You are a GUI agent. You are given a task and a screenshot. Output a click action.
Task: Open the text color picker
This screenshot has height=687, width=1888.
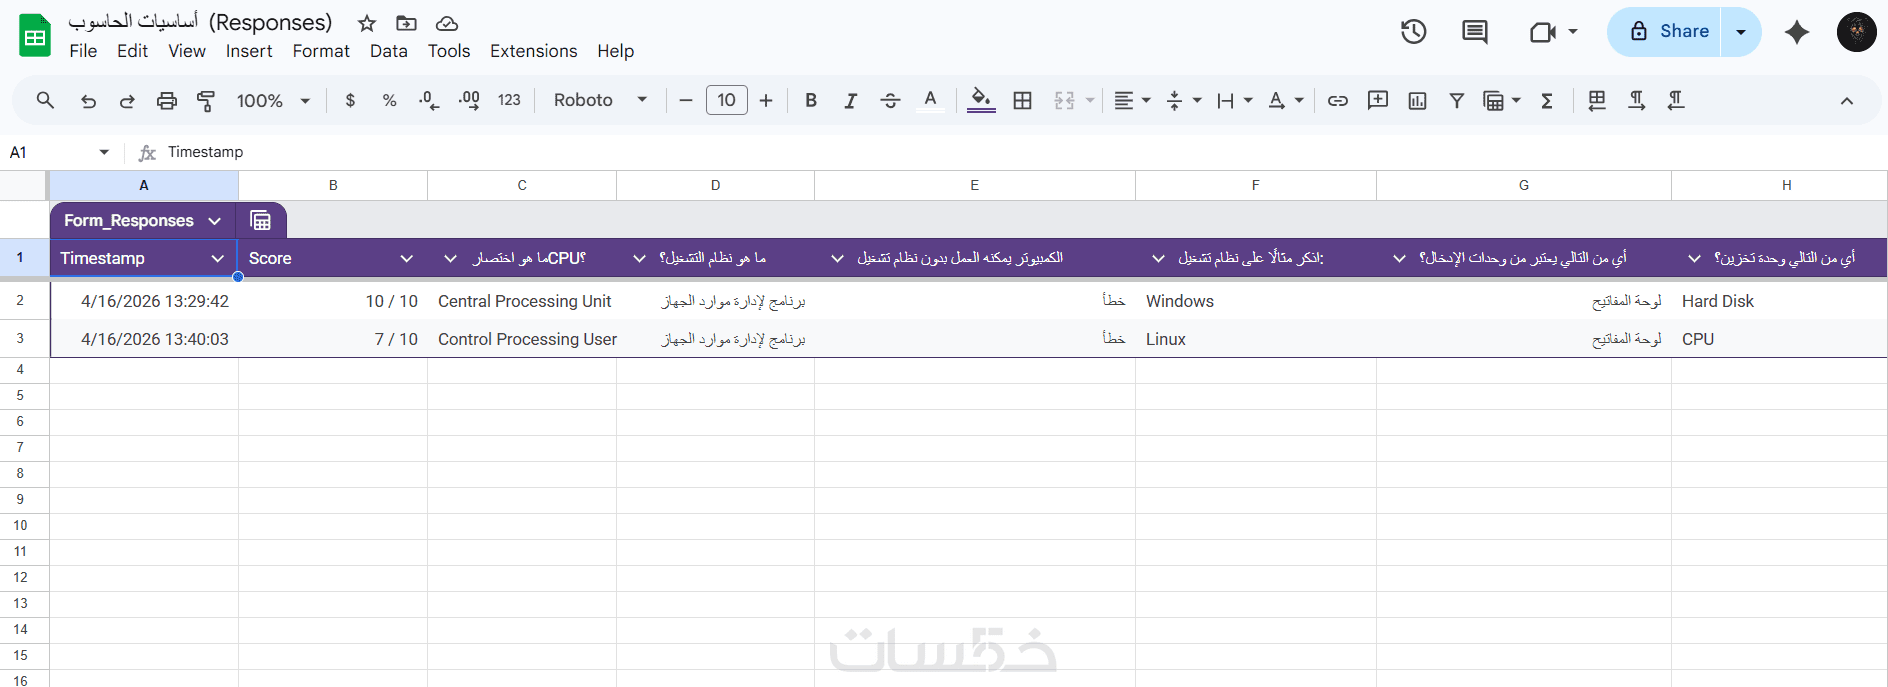point(930,100)
